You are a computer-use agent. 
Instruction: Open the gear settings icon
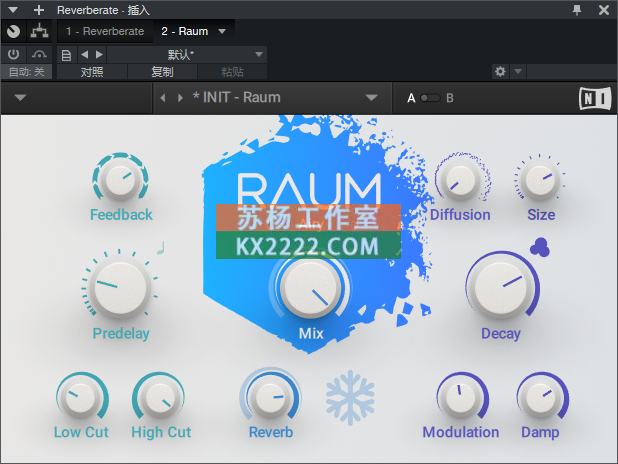pos(500,72)
